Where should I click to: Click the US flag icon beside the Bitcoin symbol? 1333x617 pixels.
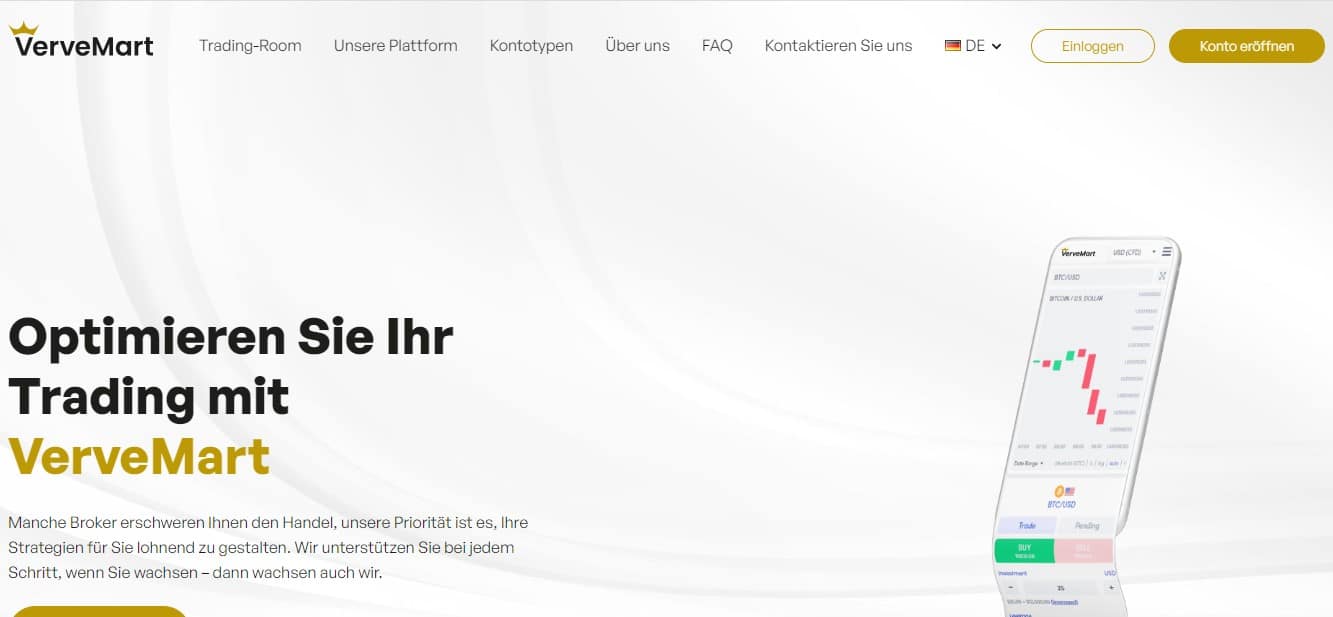coord(1070,489)
